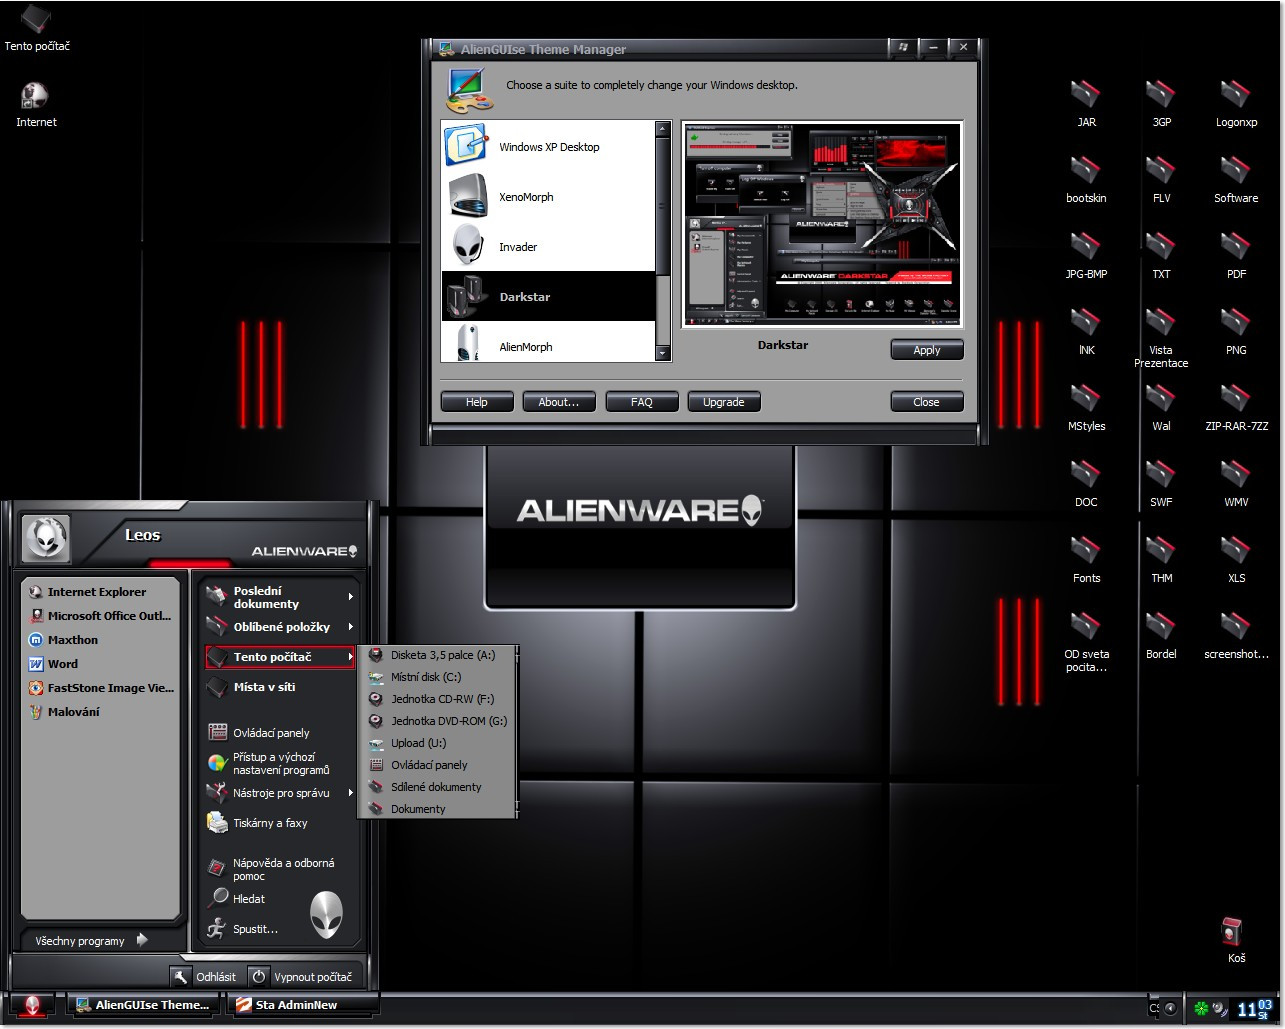Select the Windows XP Desktop suite
Image resolution: width=1285 pixels, height=1029 pixels.
coord(549,146)
